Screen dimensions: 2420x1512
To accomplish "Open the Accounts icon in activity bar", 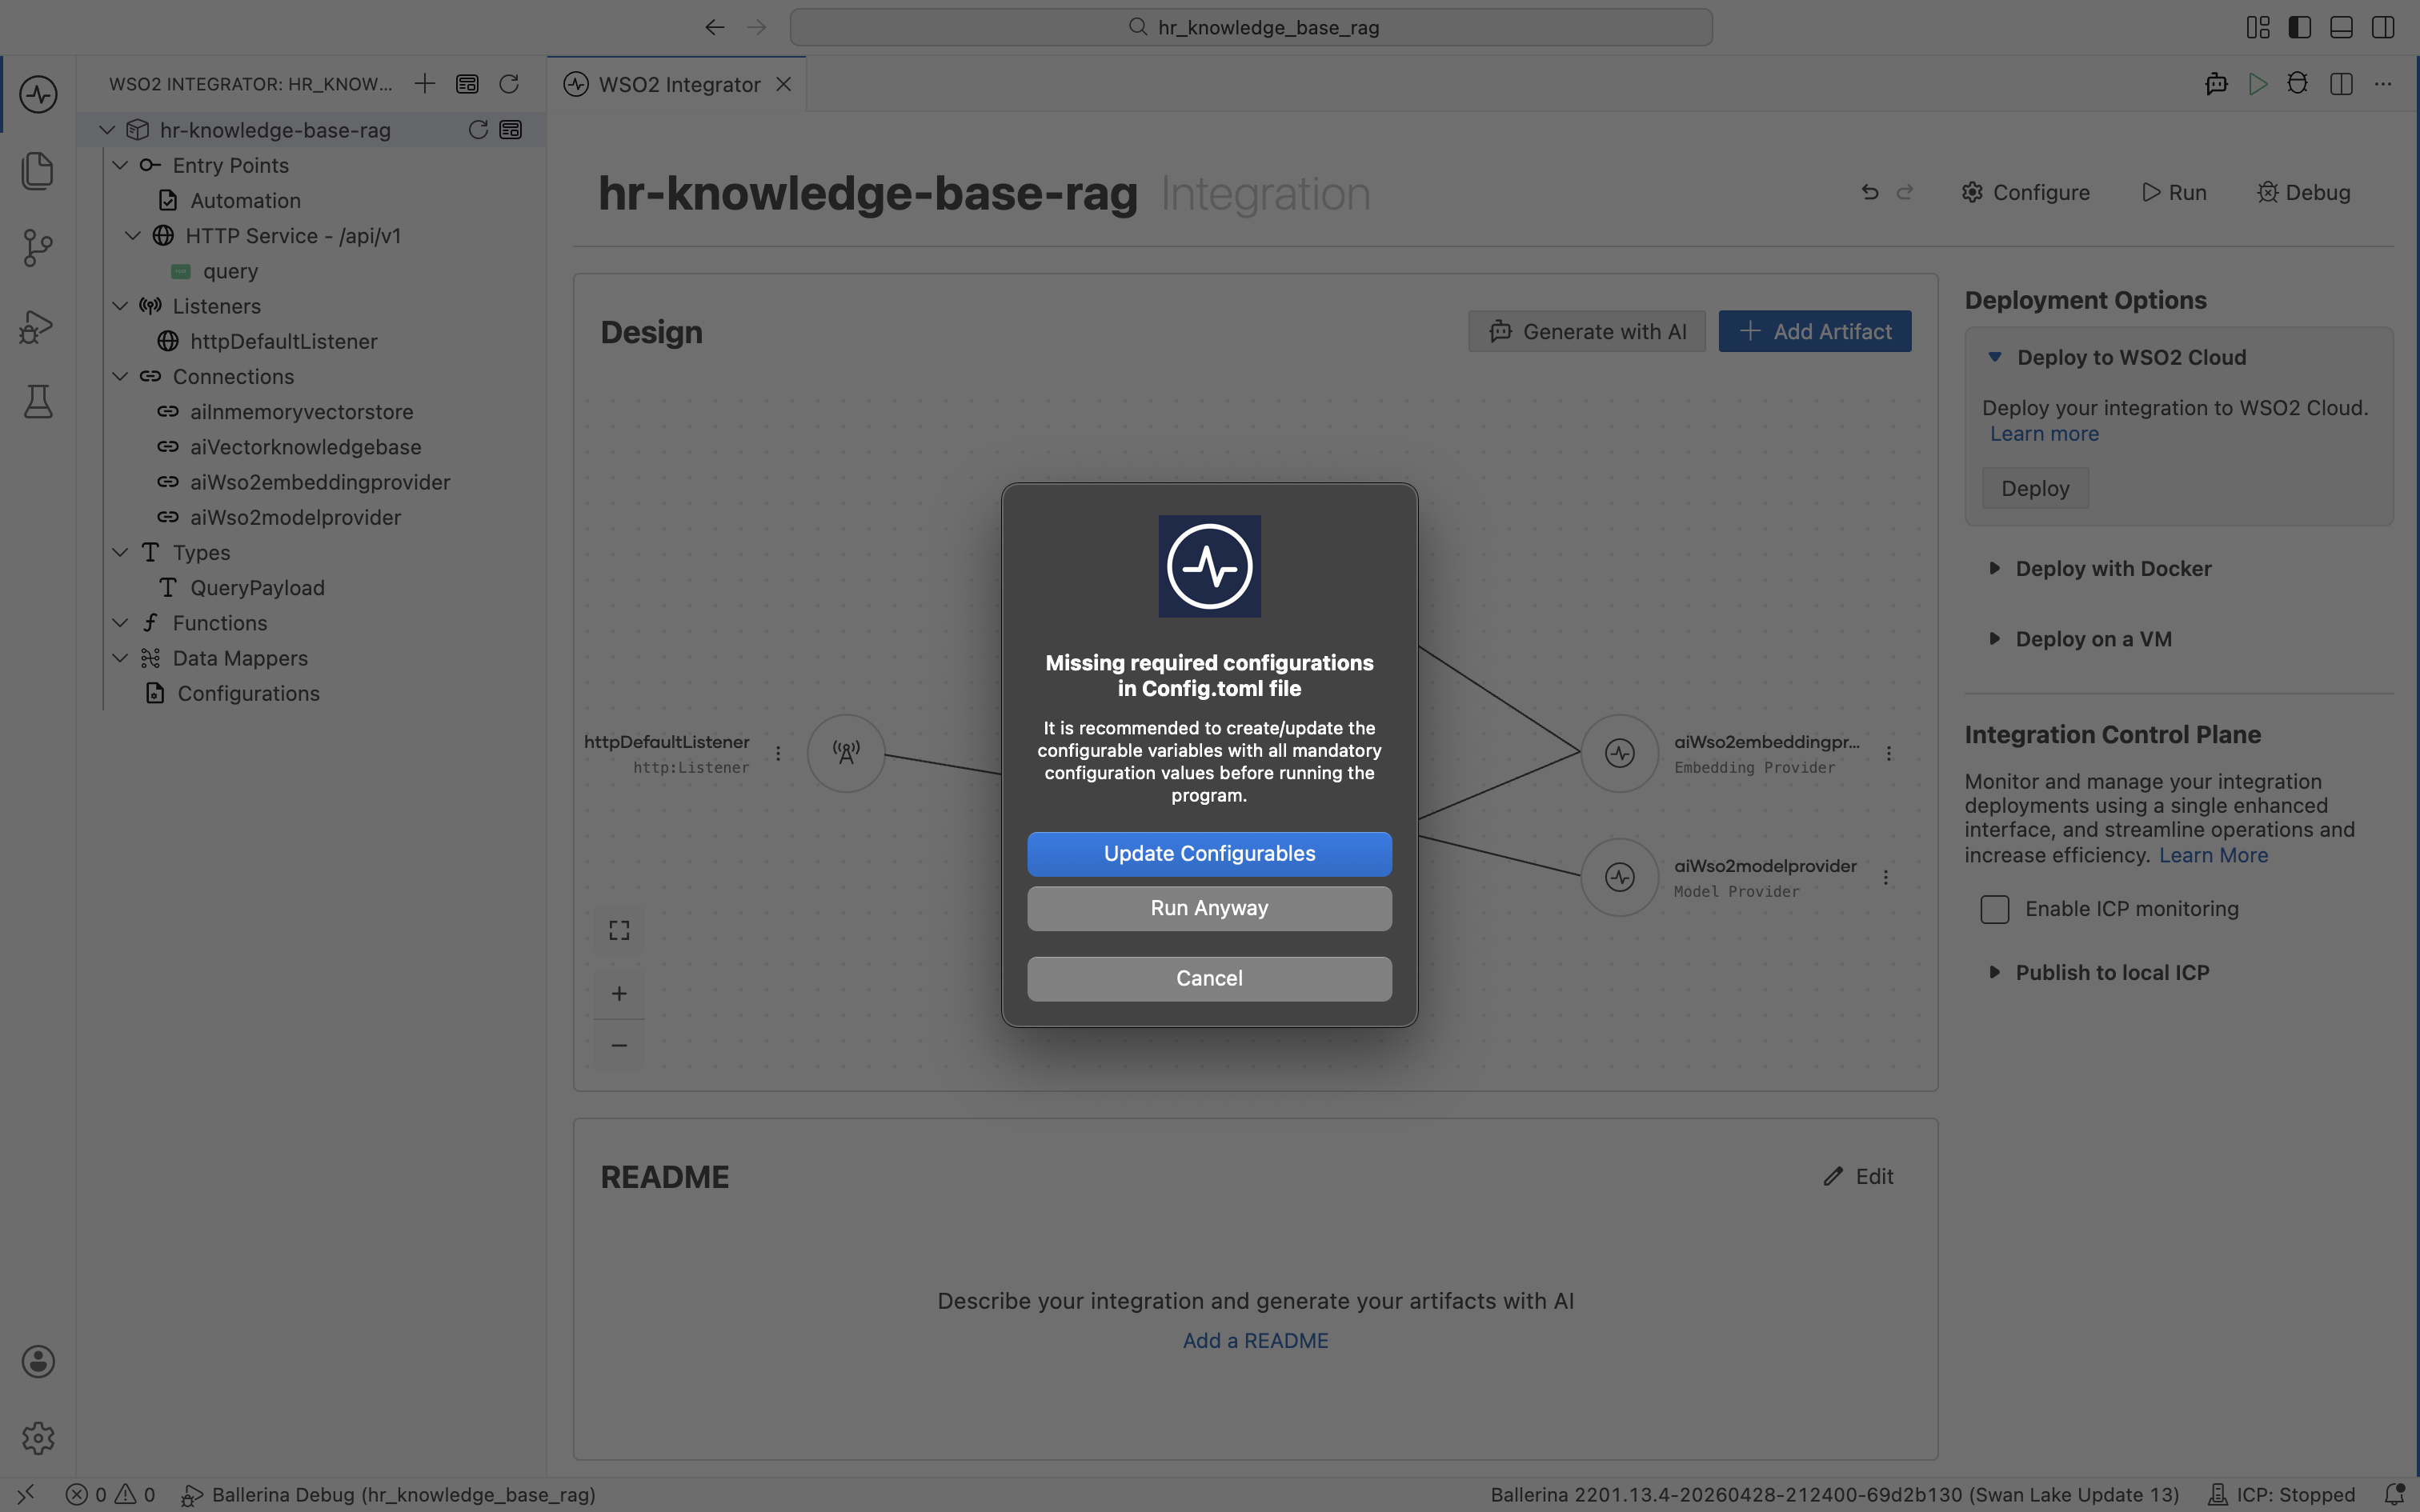I will click(38, 1361).
